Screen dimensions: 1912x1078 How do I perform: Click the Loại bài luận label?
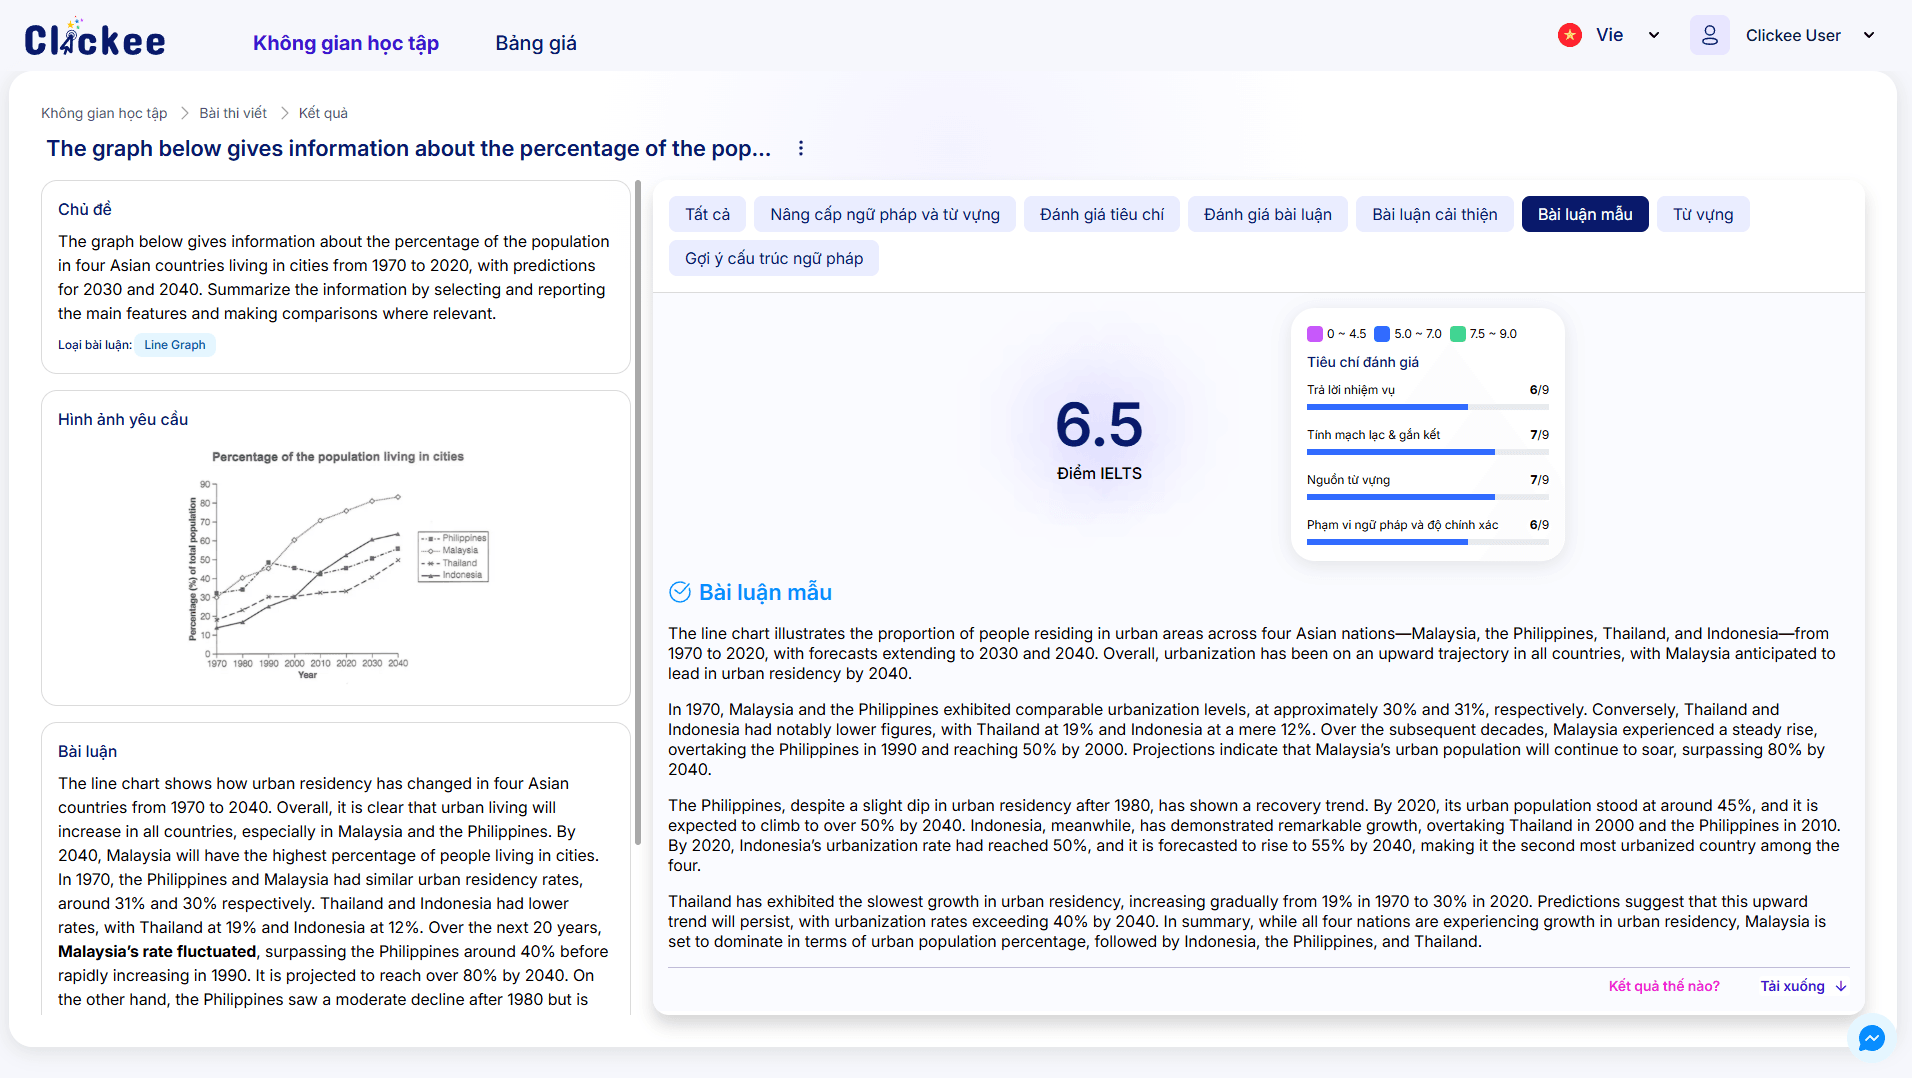95,345
